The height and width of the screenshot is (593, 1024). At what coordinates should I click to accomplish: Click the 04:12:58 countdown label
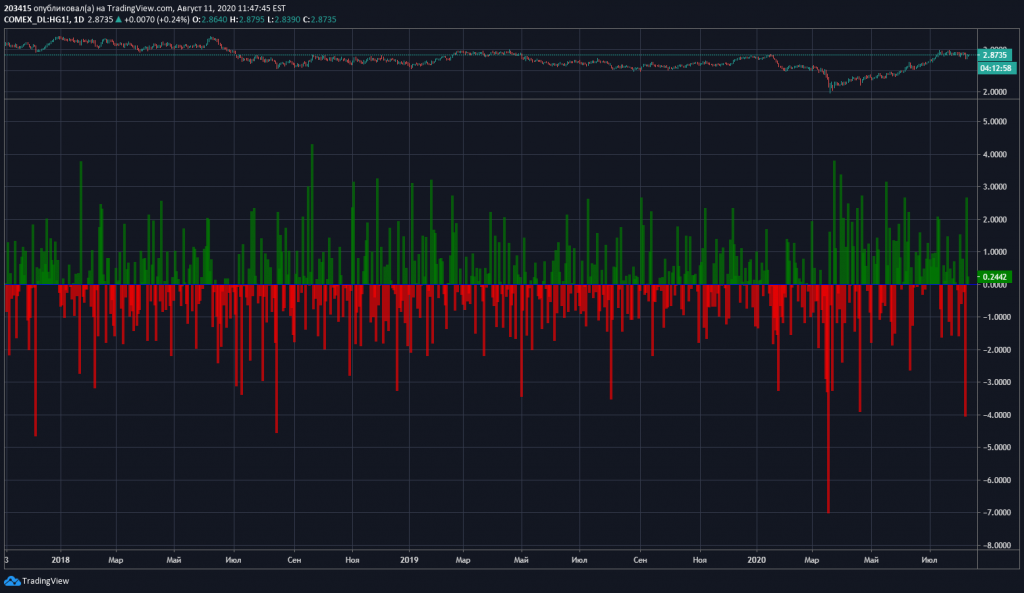pos(996,68)
